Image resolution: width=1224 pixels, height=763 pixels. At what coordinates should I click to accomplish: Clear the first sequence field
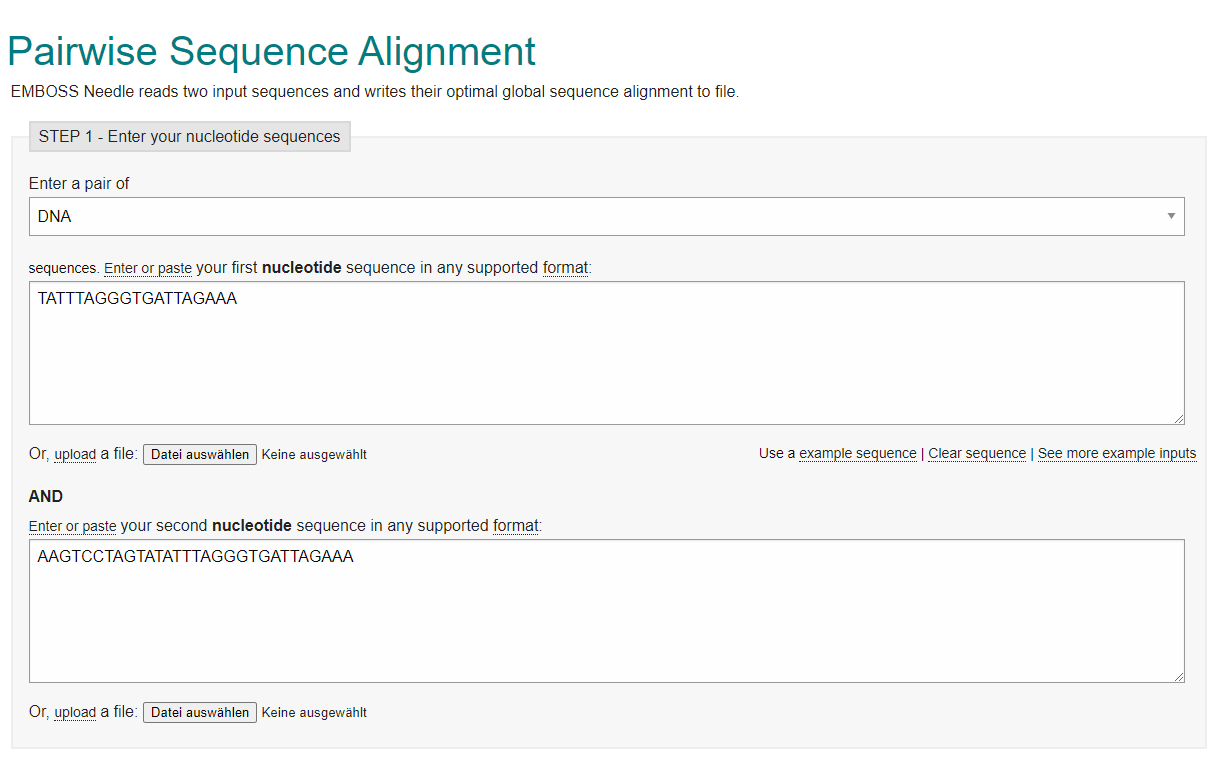click(x=977, y=453)
